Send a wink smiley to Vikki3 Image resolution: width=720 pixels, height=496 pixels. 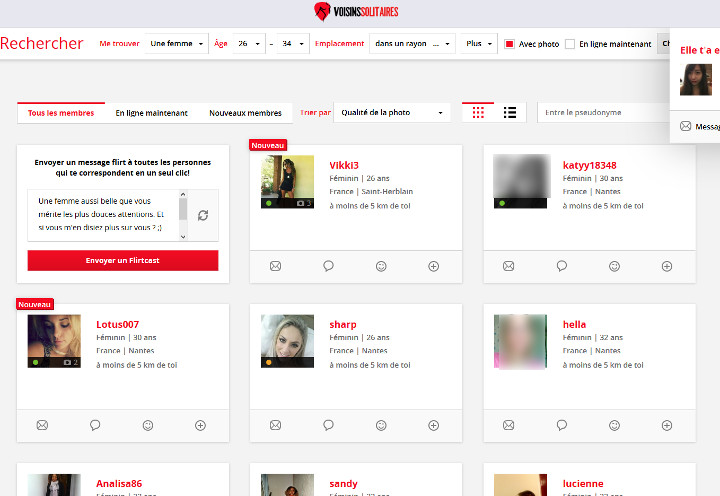coord(381,266)
